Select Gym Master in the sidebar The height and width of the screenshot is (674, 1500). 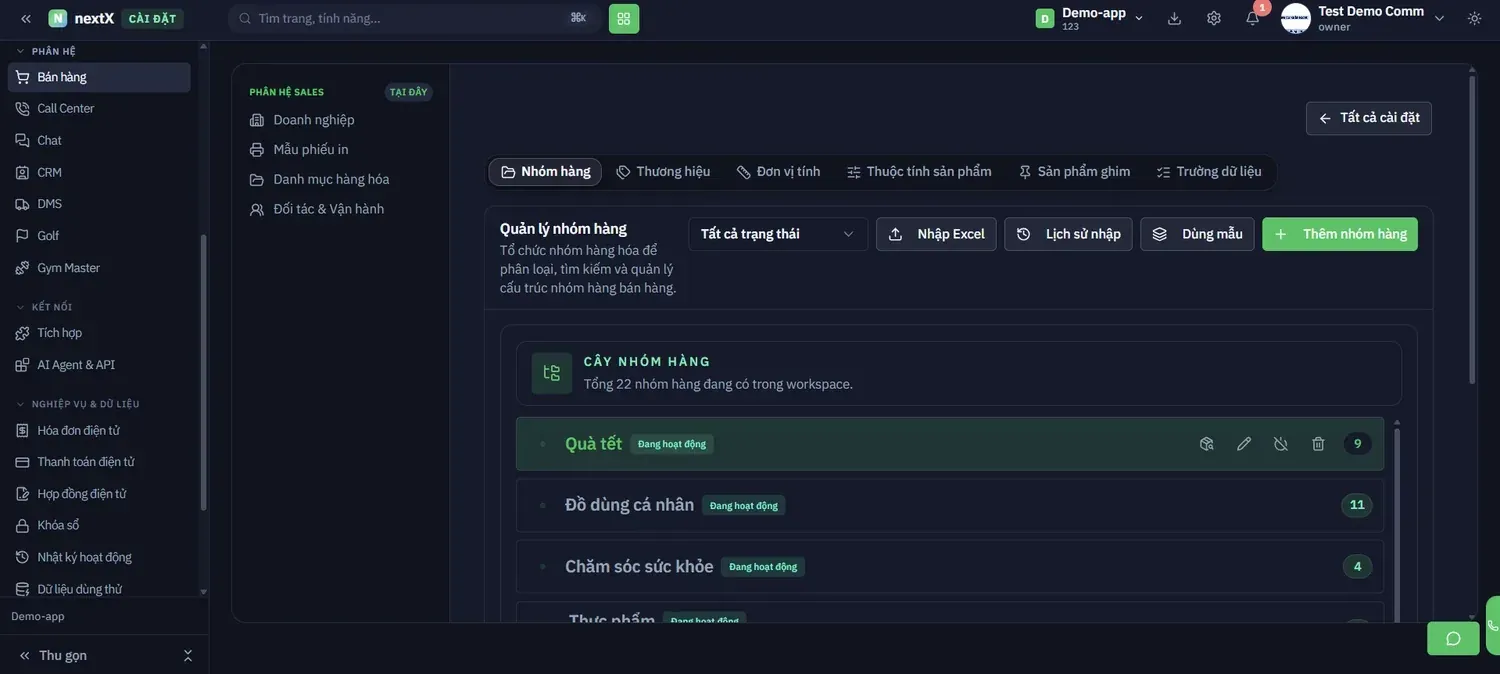(x=99, y=268)
